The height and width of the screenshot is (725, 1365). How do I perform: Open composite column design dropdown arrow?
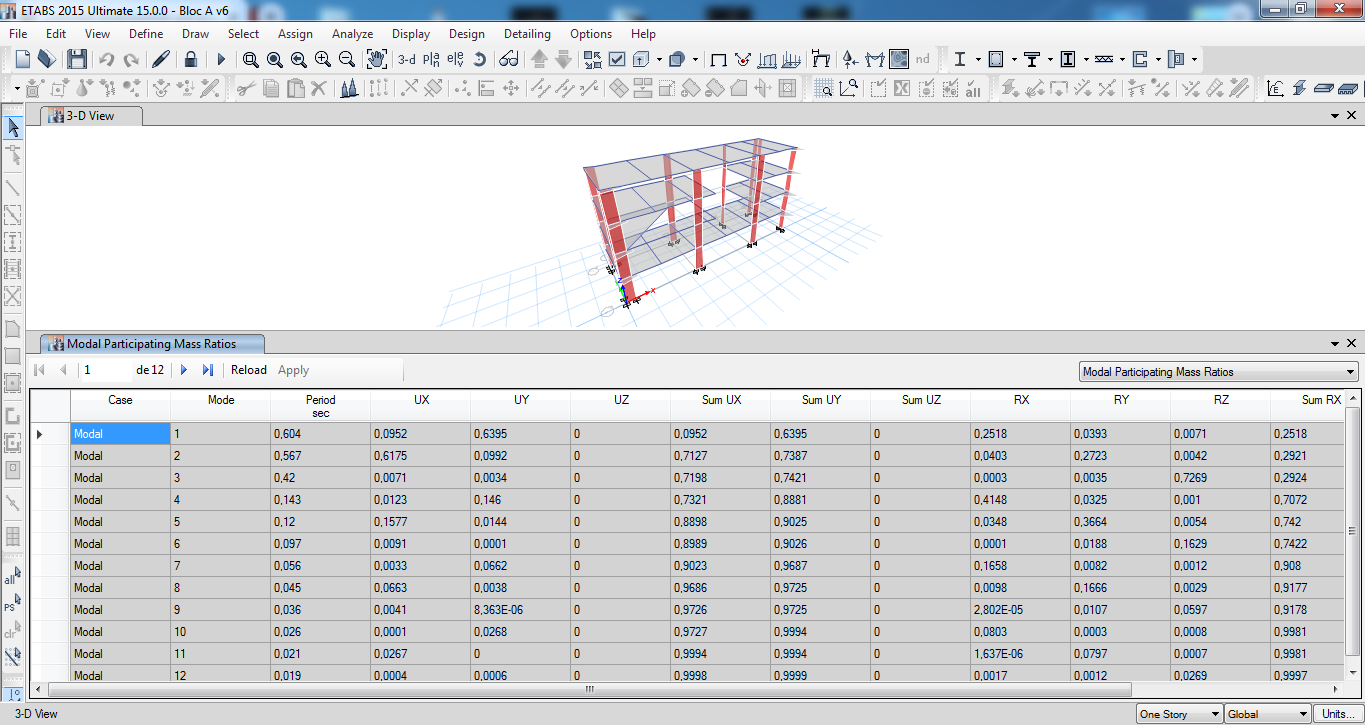tap(1087, 59)
